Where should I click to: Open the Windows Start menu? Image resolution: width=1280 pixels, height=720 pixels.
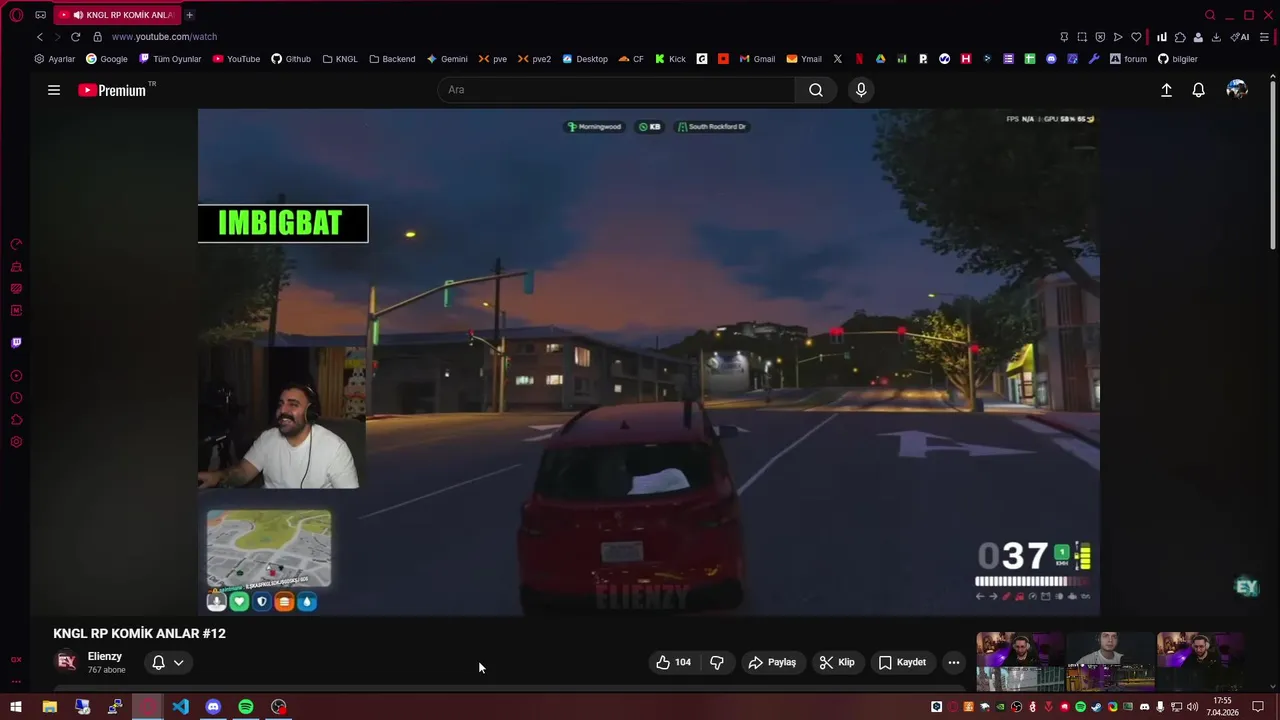coord(16,707)
